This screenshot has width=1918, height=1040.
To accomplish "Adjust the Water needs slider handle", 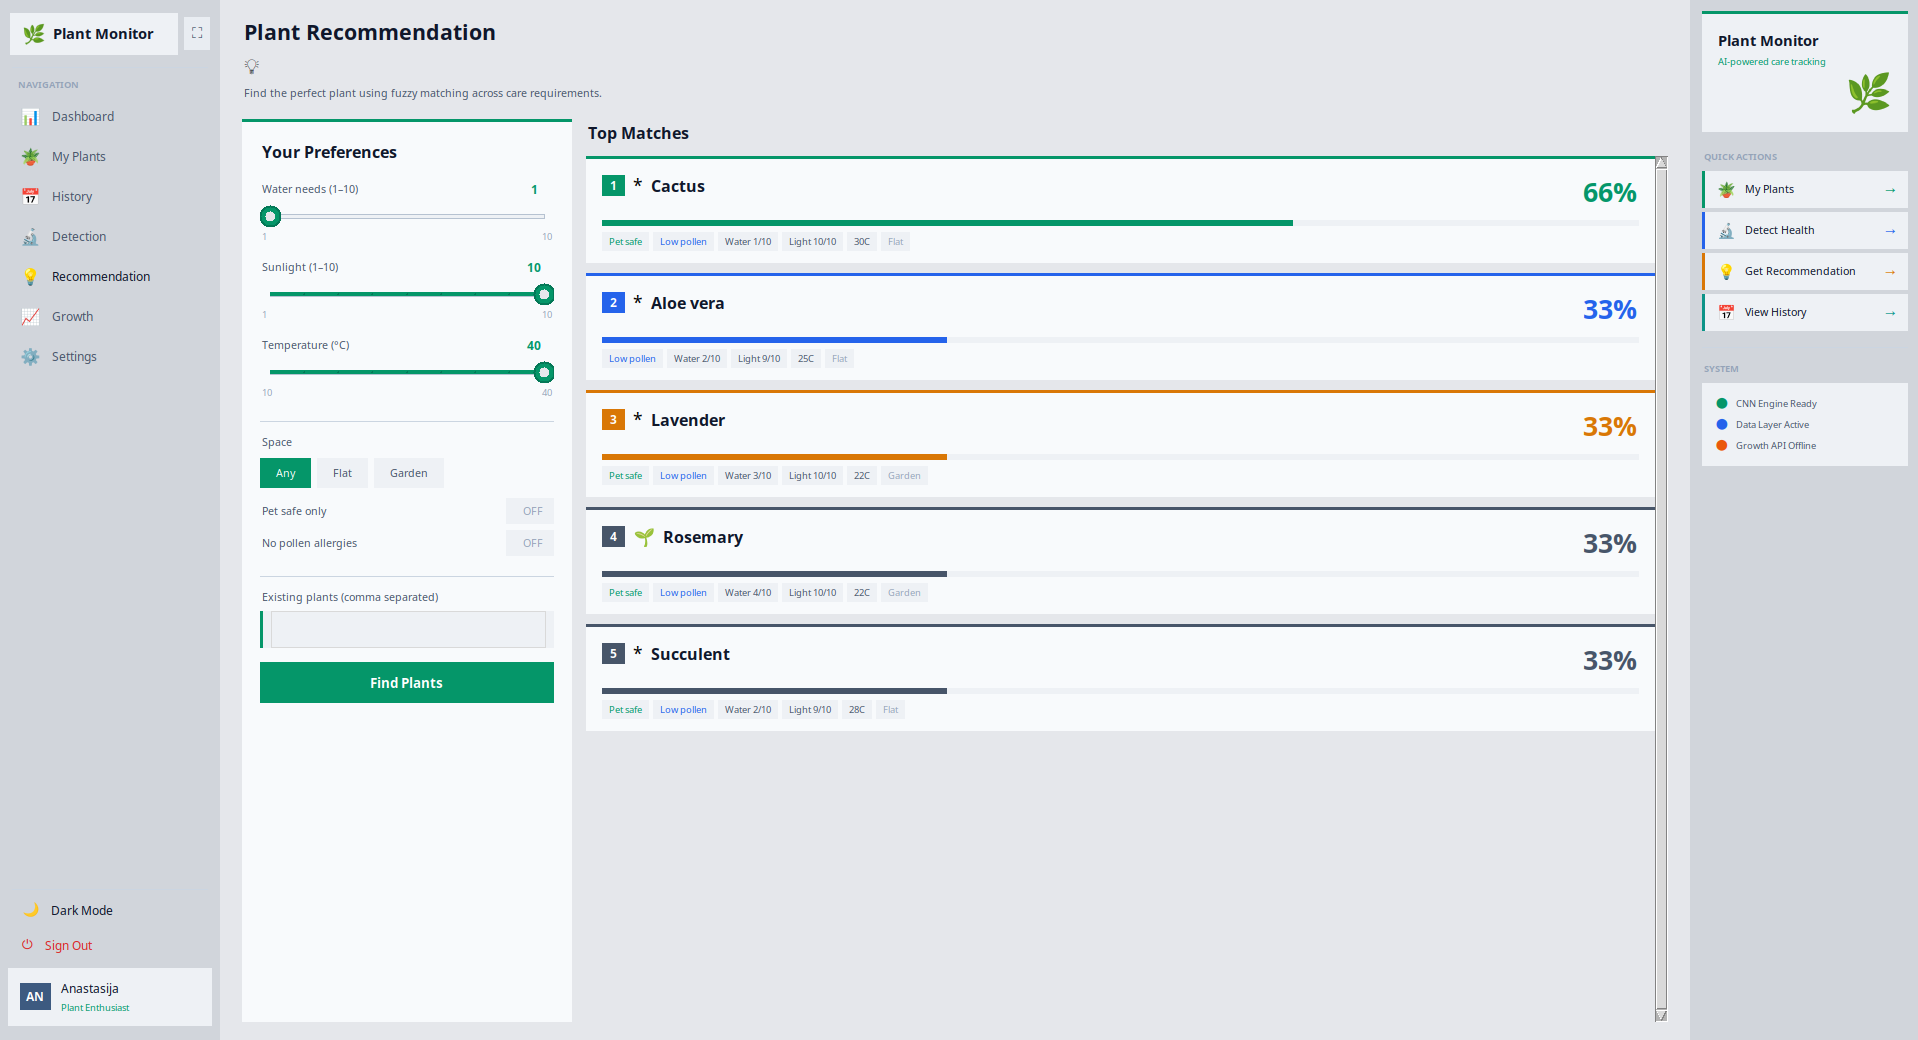I will (x=270, y=216).
